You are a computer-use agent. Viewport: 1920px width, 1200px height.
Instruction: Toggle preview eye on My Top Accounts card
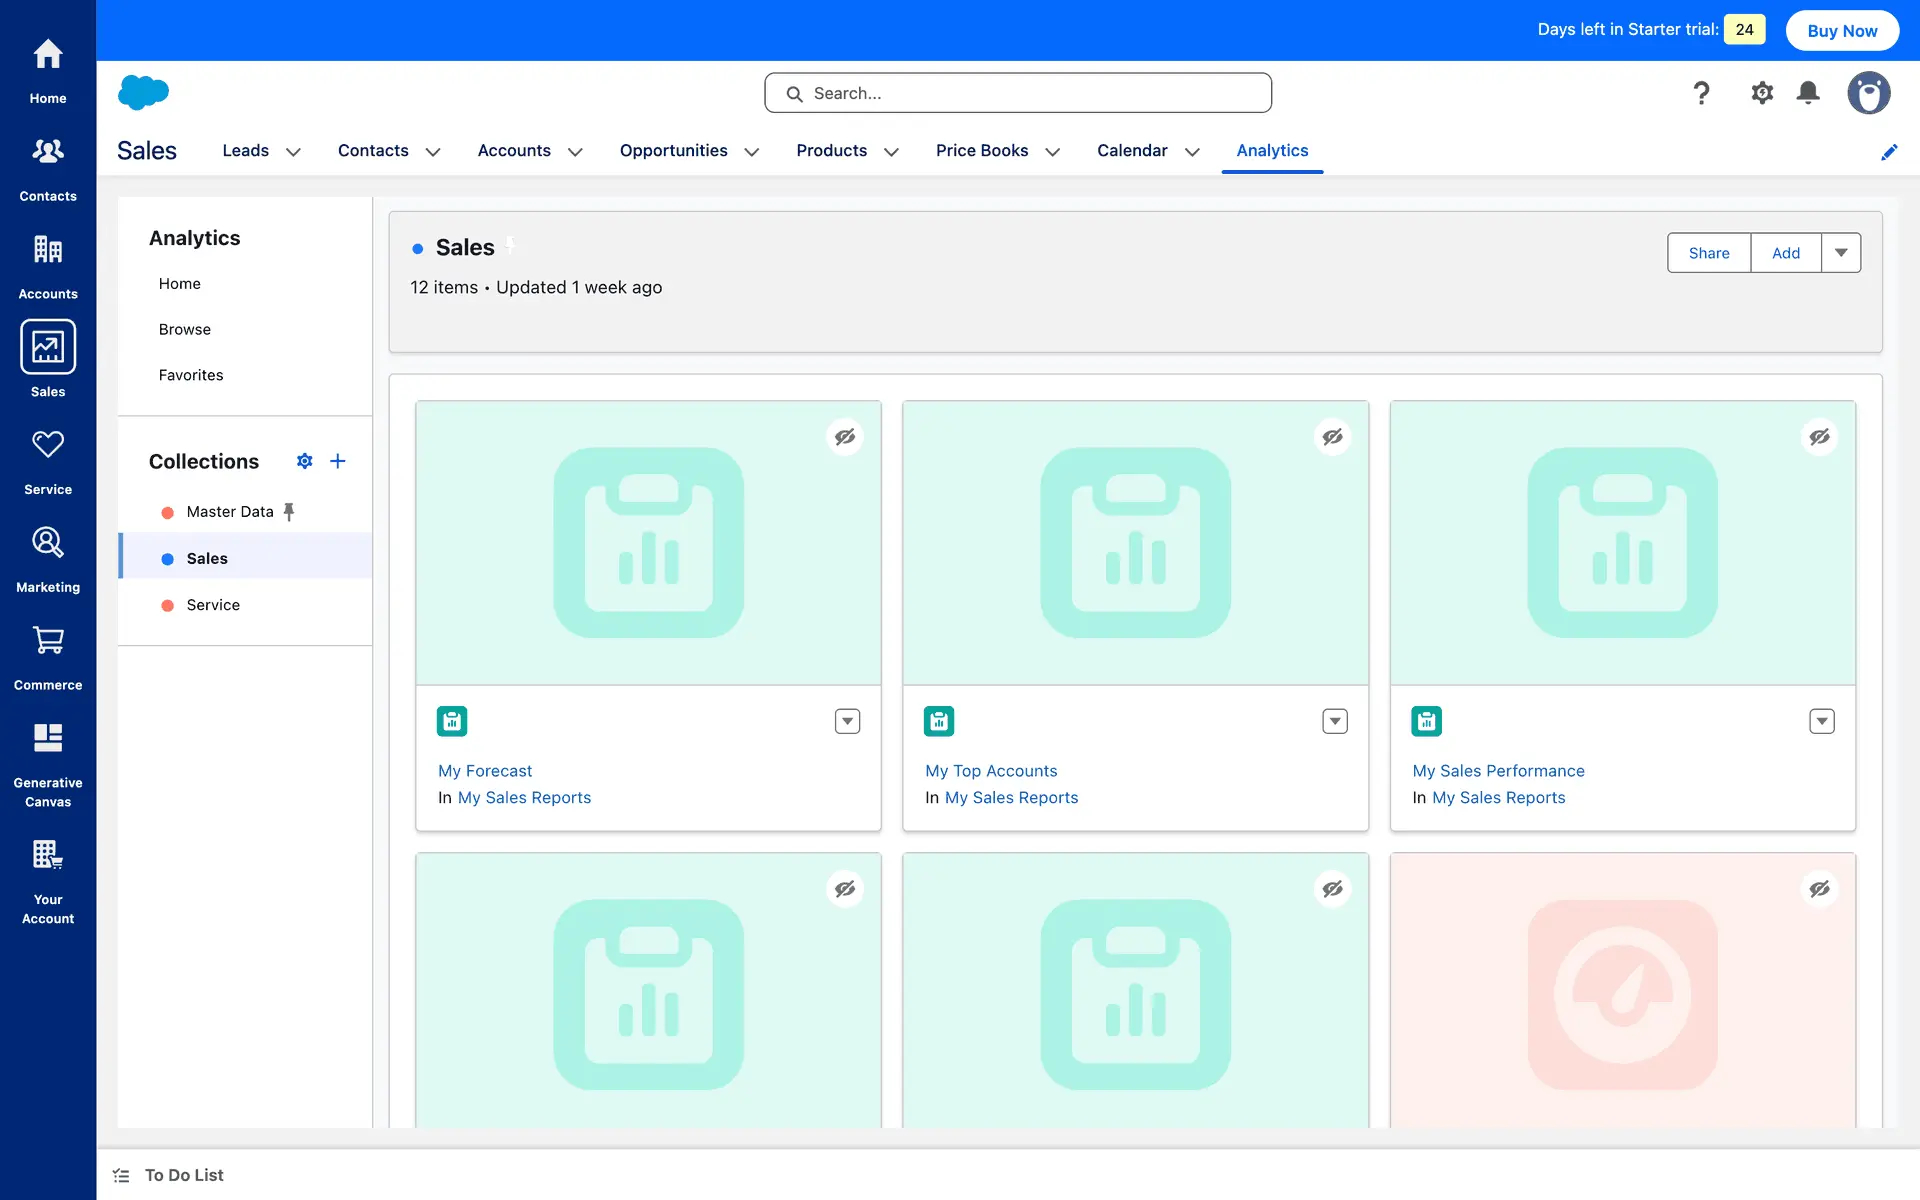[1332, 437]
